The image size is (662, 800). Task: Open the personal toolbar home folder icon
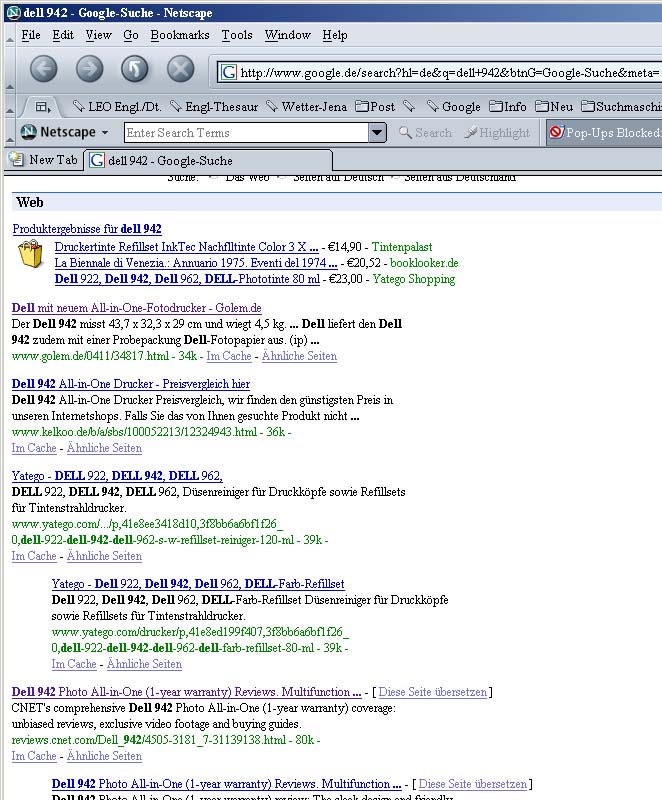(43, 107)
